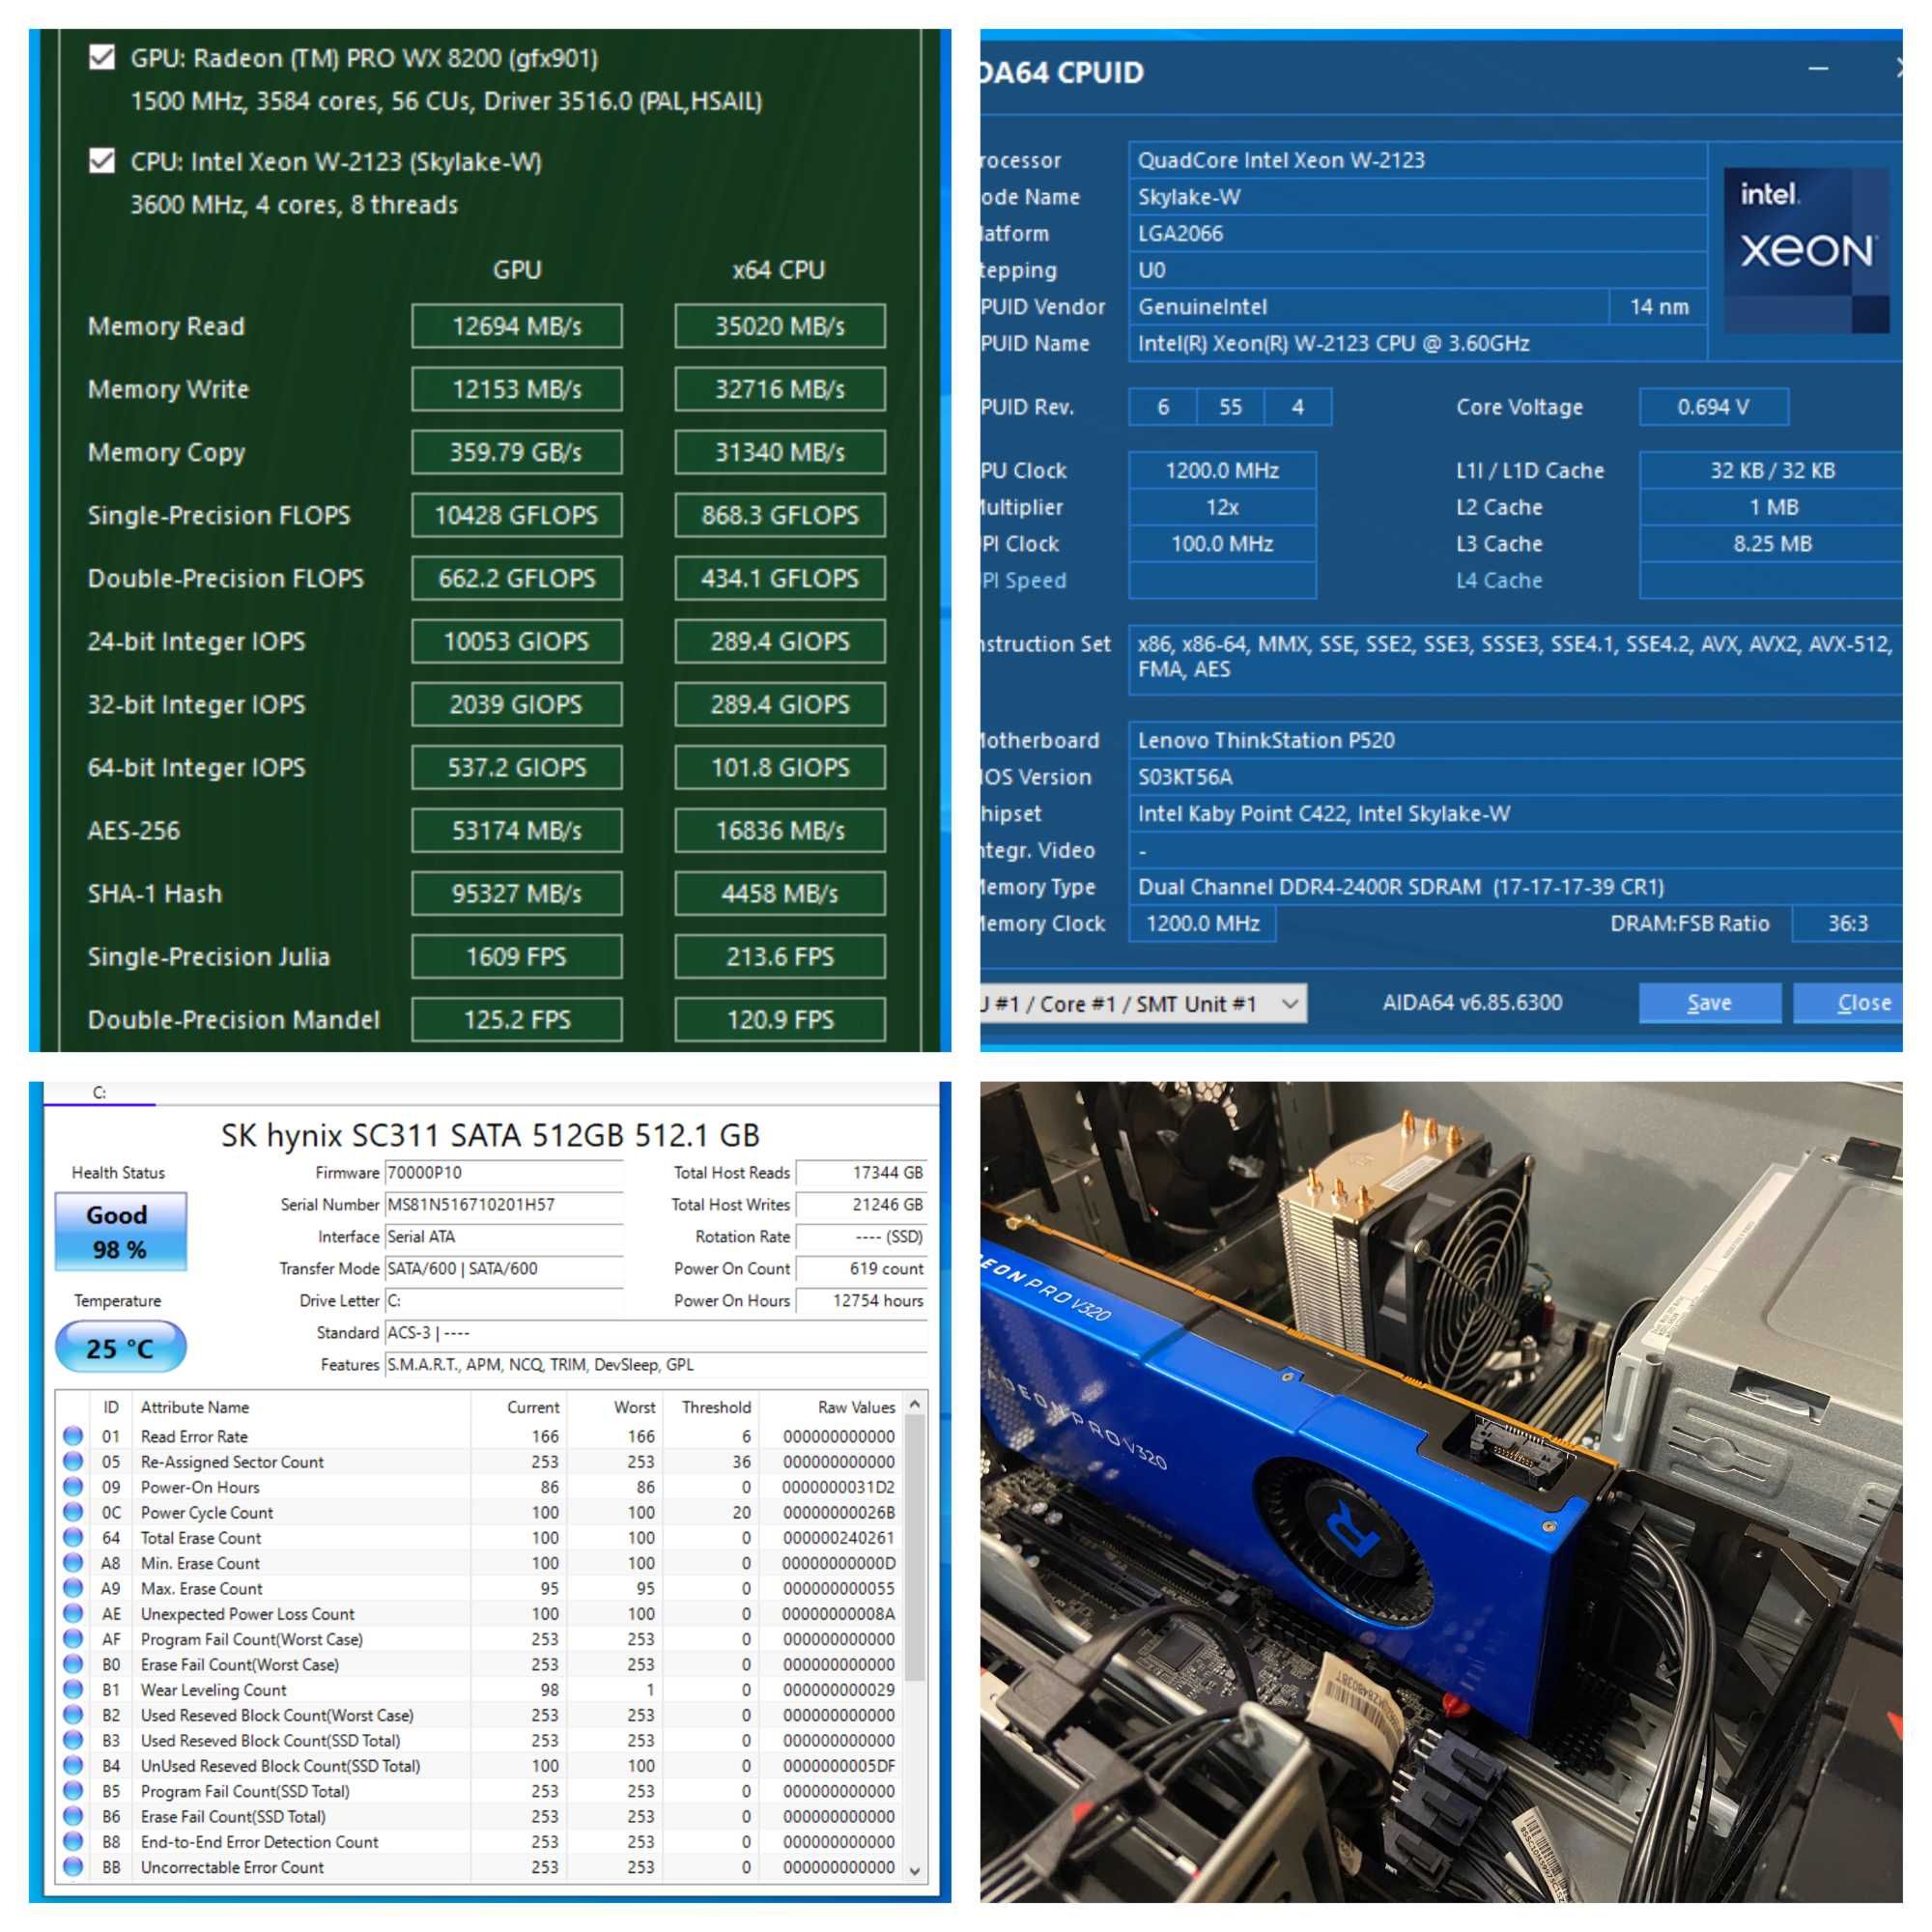
Task: Click the Power On Count 619 count value
Action: coord(861,1268)
